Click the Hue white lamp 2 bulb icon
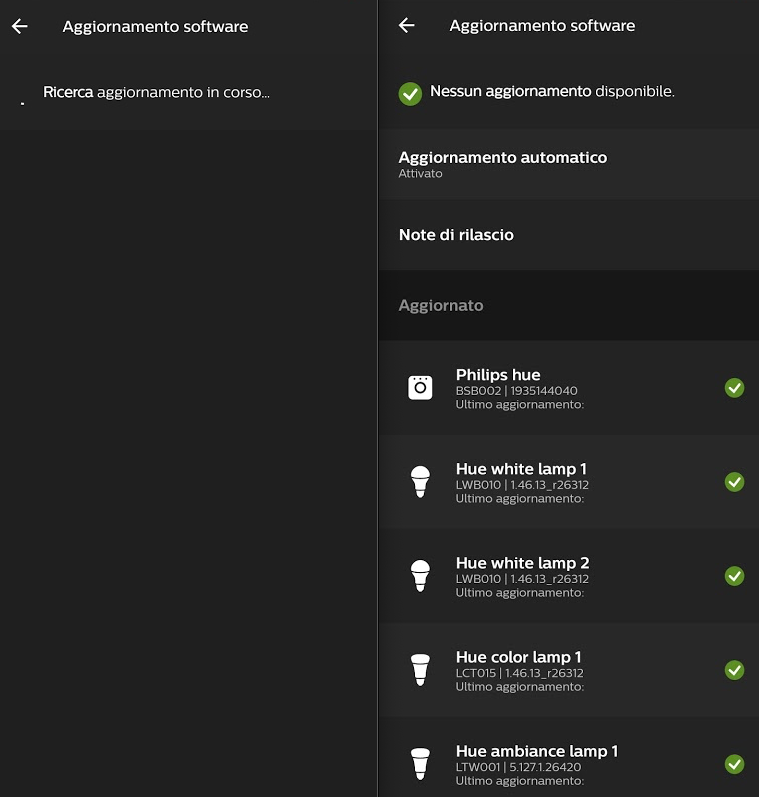Viewport: 759px width, 797px height. (x=420, y=575)
